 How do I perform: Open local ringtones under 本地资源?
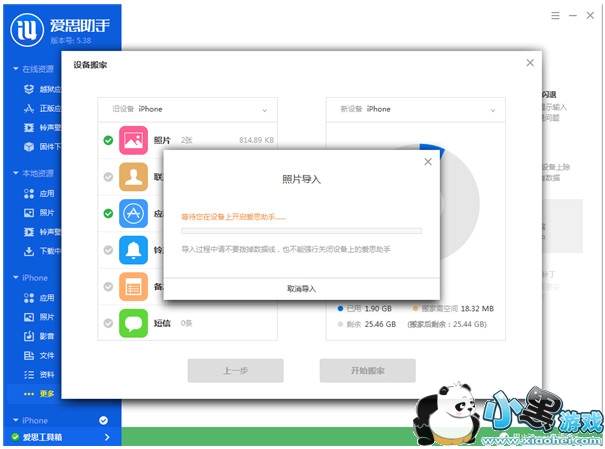click(42, 232)
